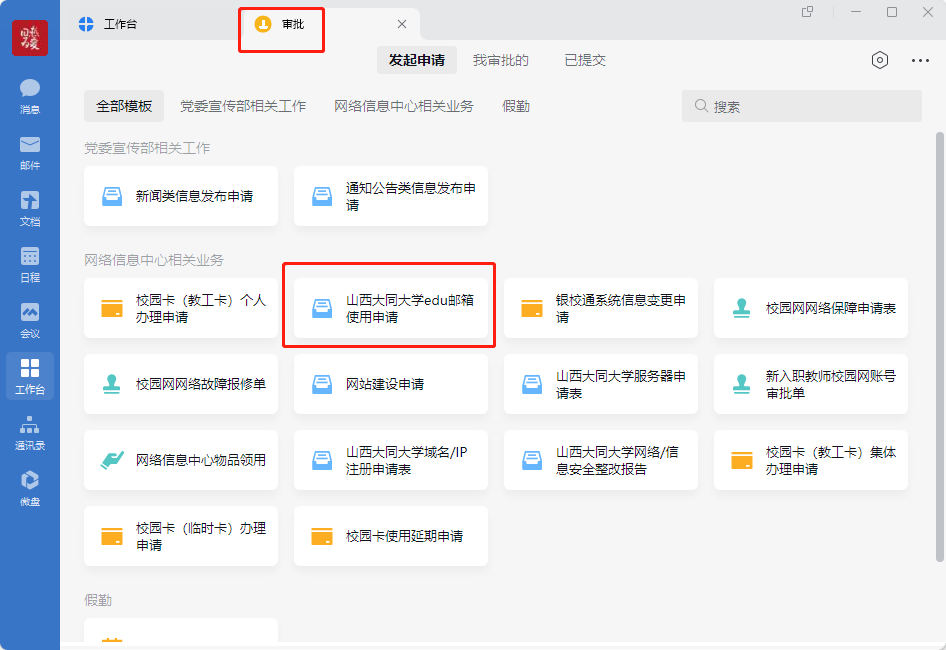
Task: Switch to the 我审批的 tab
Action: point(501,60)
